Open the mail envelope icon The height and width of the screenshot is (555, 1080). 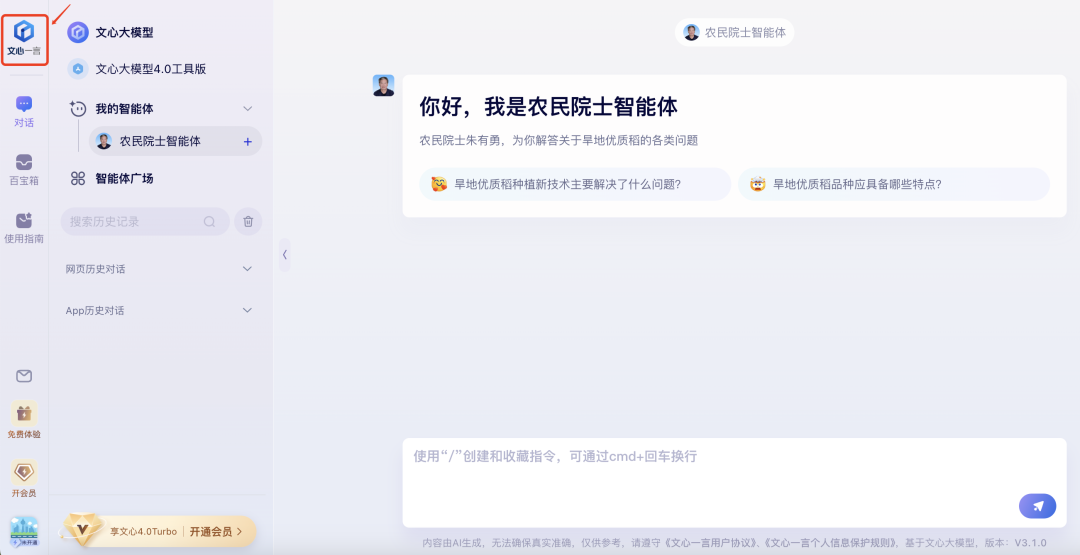[24, 376]
